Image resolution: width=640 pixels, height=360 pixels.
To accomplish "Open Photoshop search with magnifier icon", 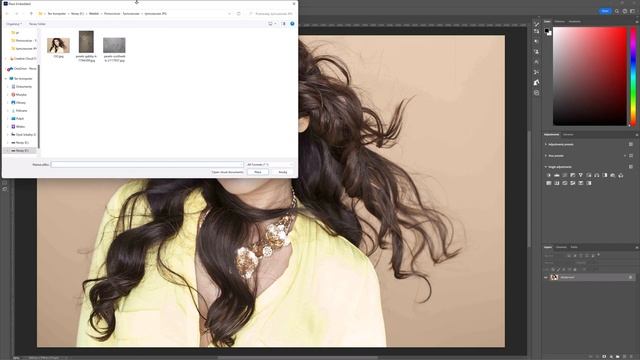I will (x=617, y=11).
